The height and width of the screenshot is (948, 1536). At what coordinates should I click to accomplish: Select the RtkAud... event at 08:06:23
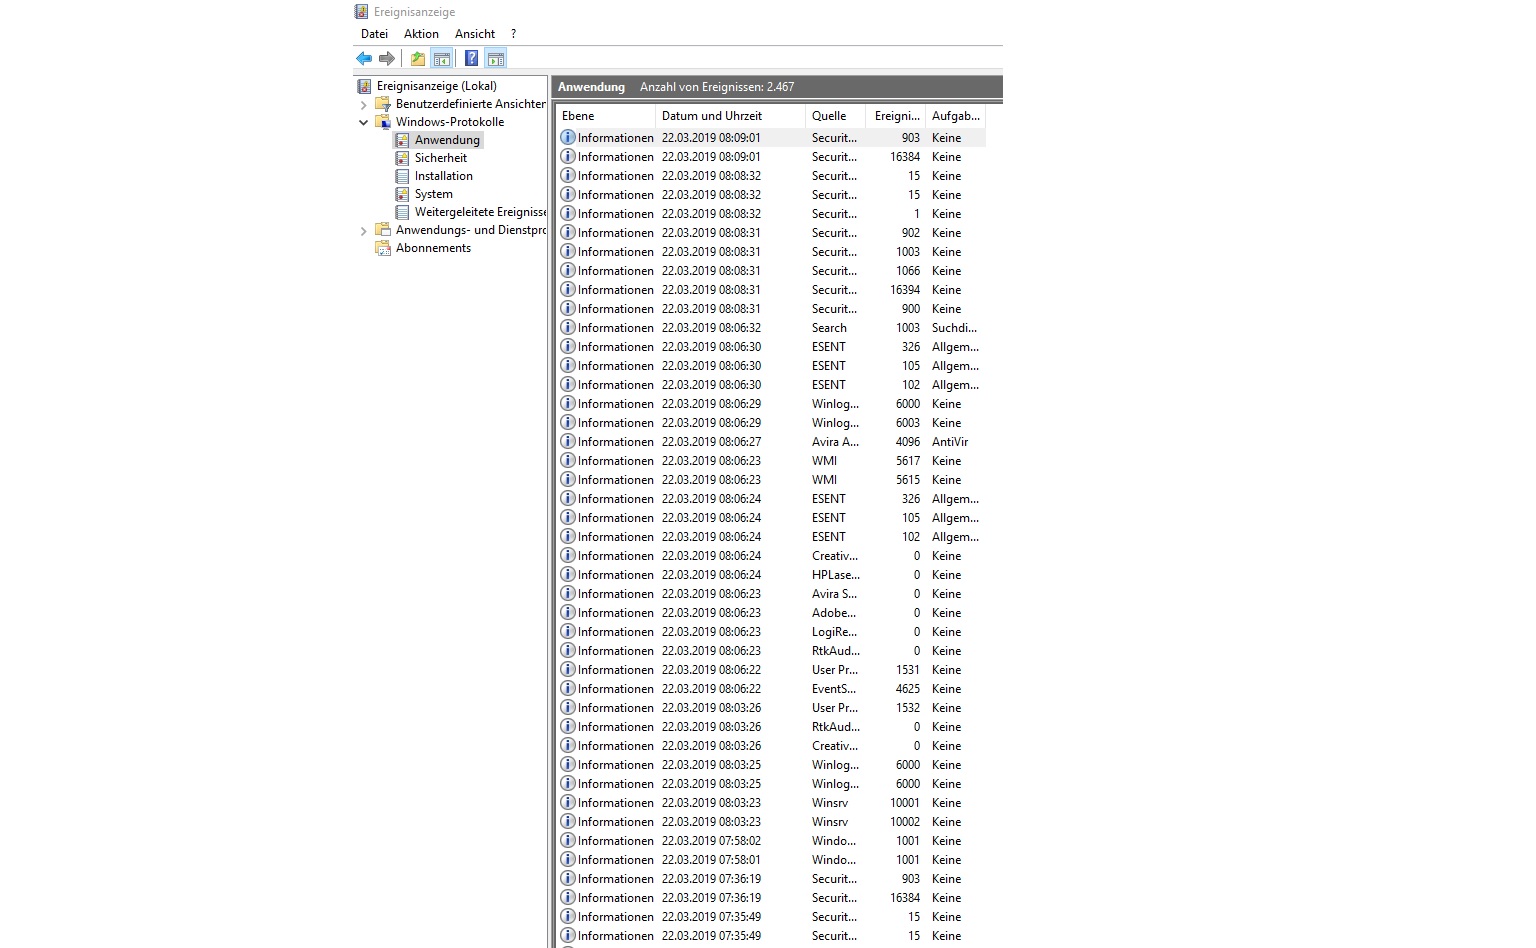click(771, 650)
